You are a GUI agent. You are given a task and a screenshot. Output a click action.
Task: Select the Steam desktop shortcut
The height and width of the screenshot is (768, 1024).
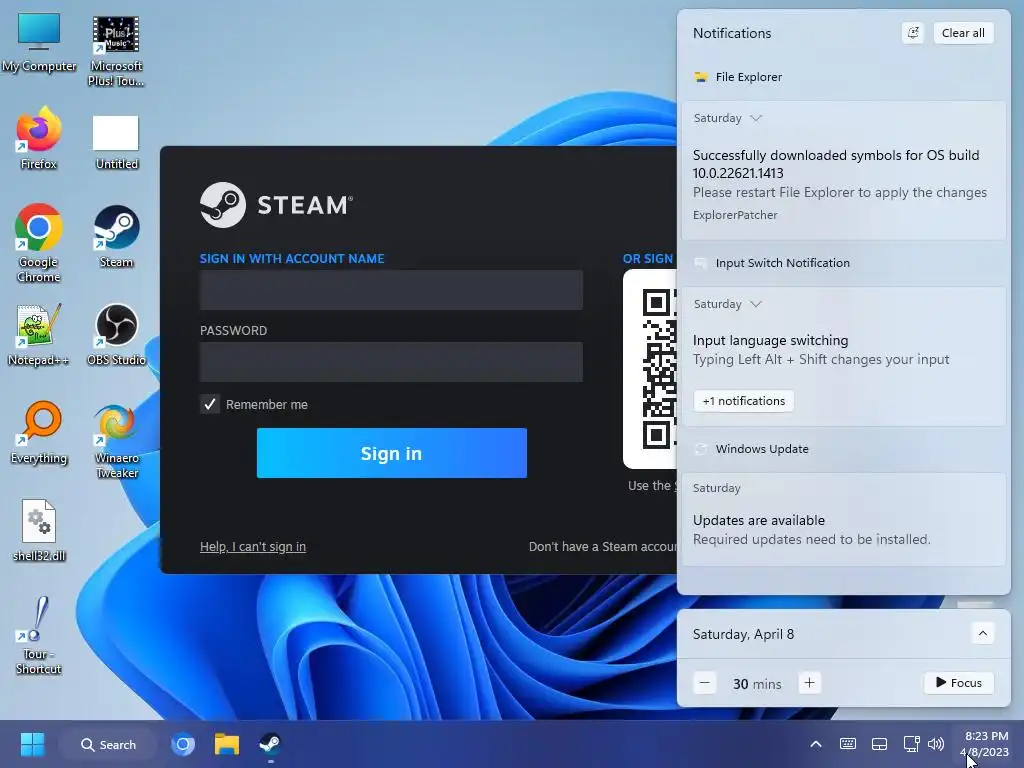[116, 237]
